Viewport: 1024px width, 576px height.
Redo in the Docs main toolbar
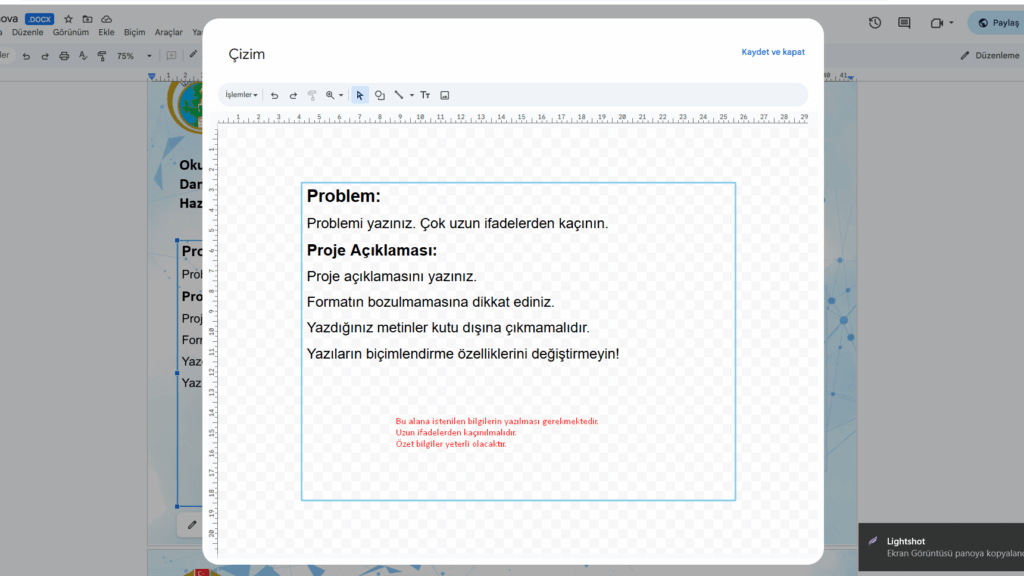[45, 56]
